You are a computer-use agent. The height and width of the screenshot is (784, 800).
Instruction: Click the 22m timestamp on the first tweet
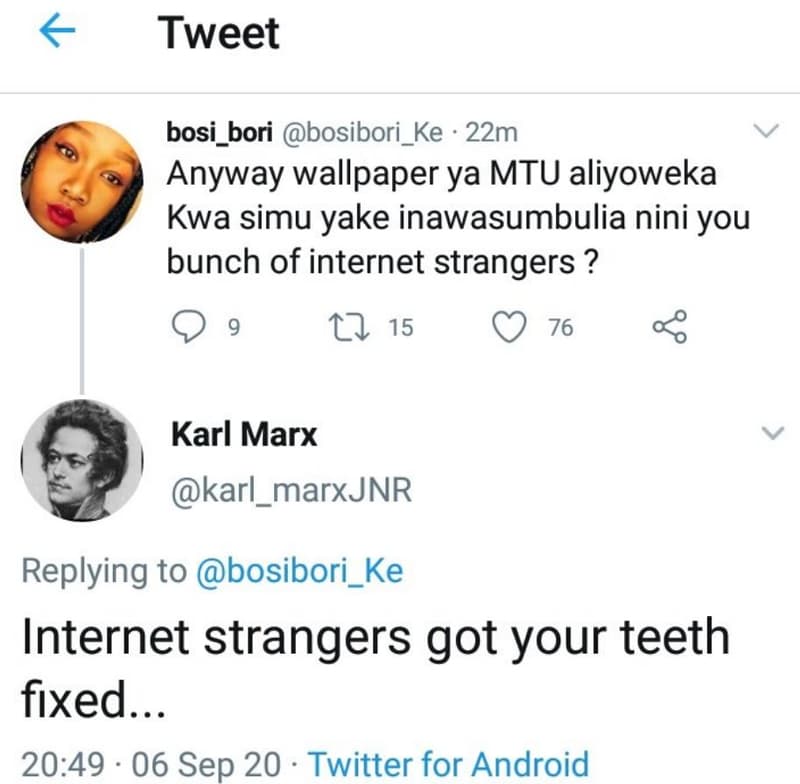[x=496, y=133]
